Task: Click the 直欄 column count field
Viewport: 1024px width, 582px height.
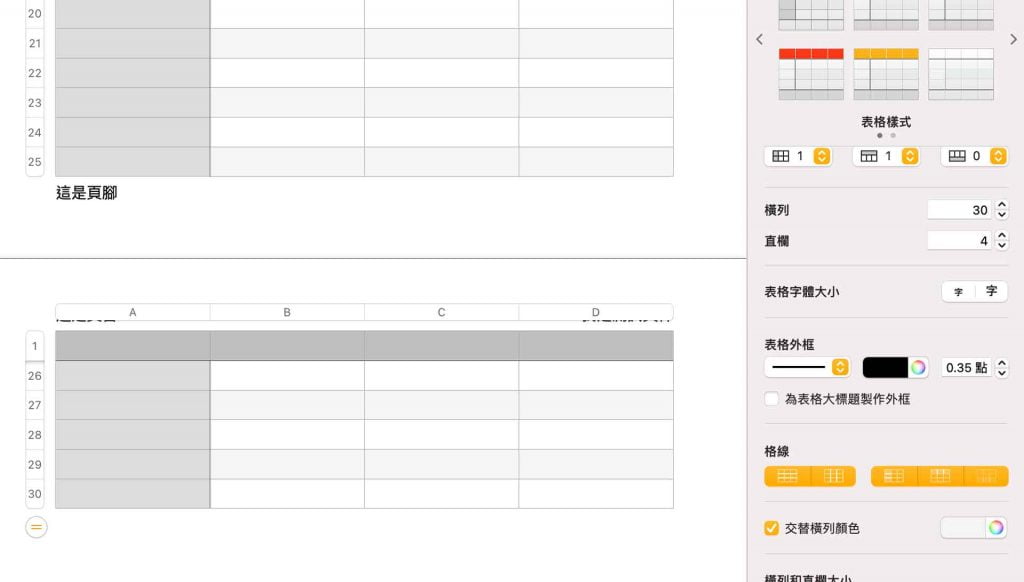Action: pyautogui.click(x=959, y=240)
